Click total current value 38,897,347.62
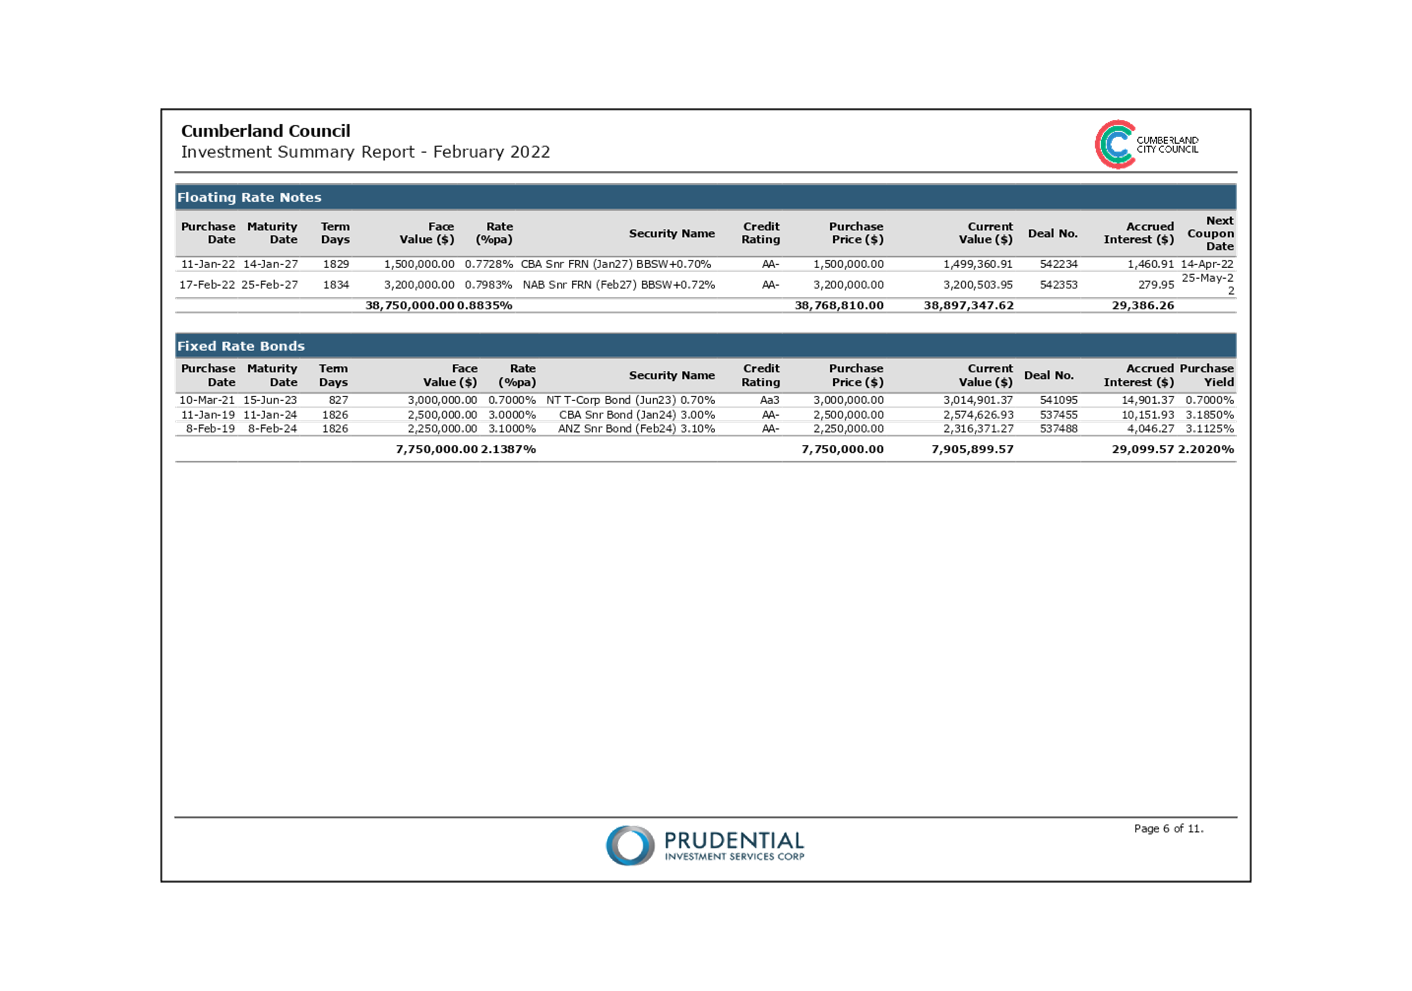Viewport: 1412px width, 991px height. [x=968, y=305]
